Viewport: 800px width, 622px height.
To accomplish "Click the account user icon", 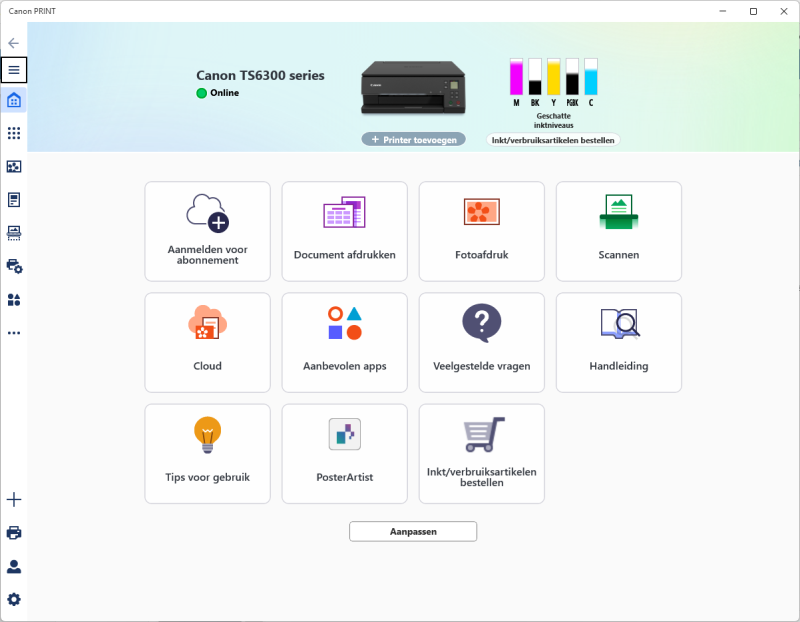I will click(x=14, y=566).
